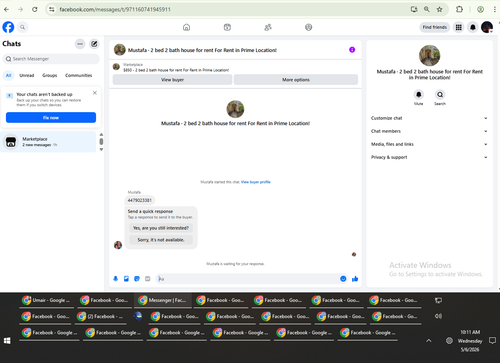500x363 pixels.
Task: Choose a sticker from the composer
Action: pyautogui.click(x=137, y=279)
